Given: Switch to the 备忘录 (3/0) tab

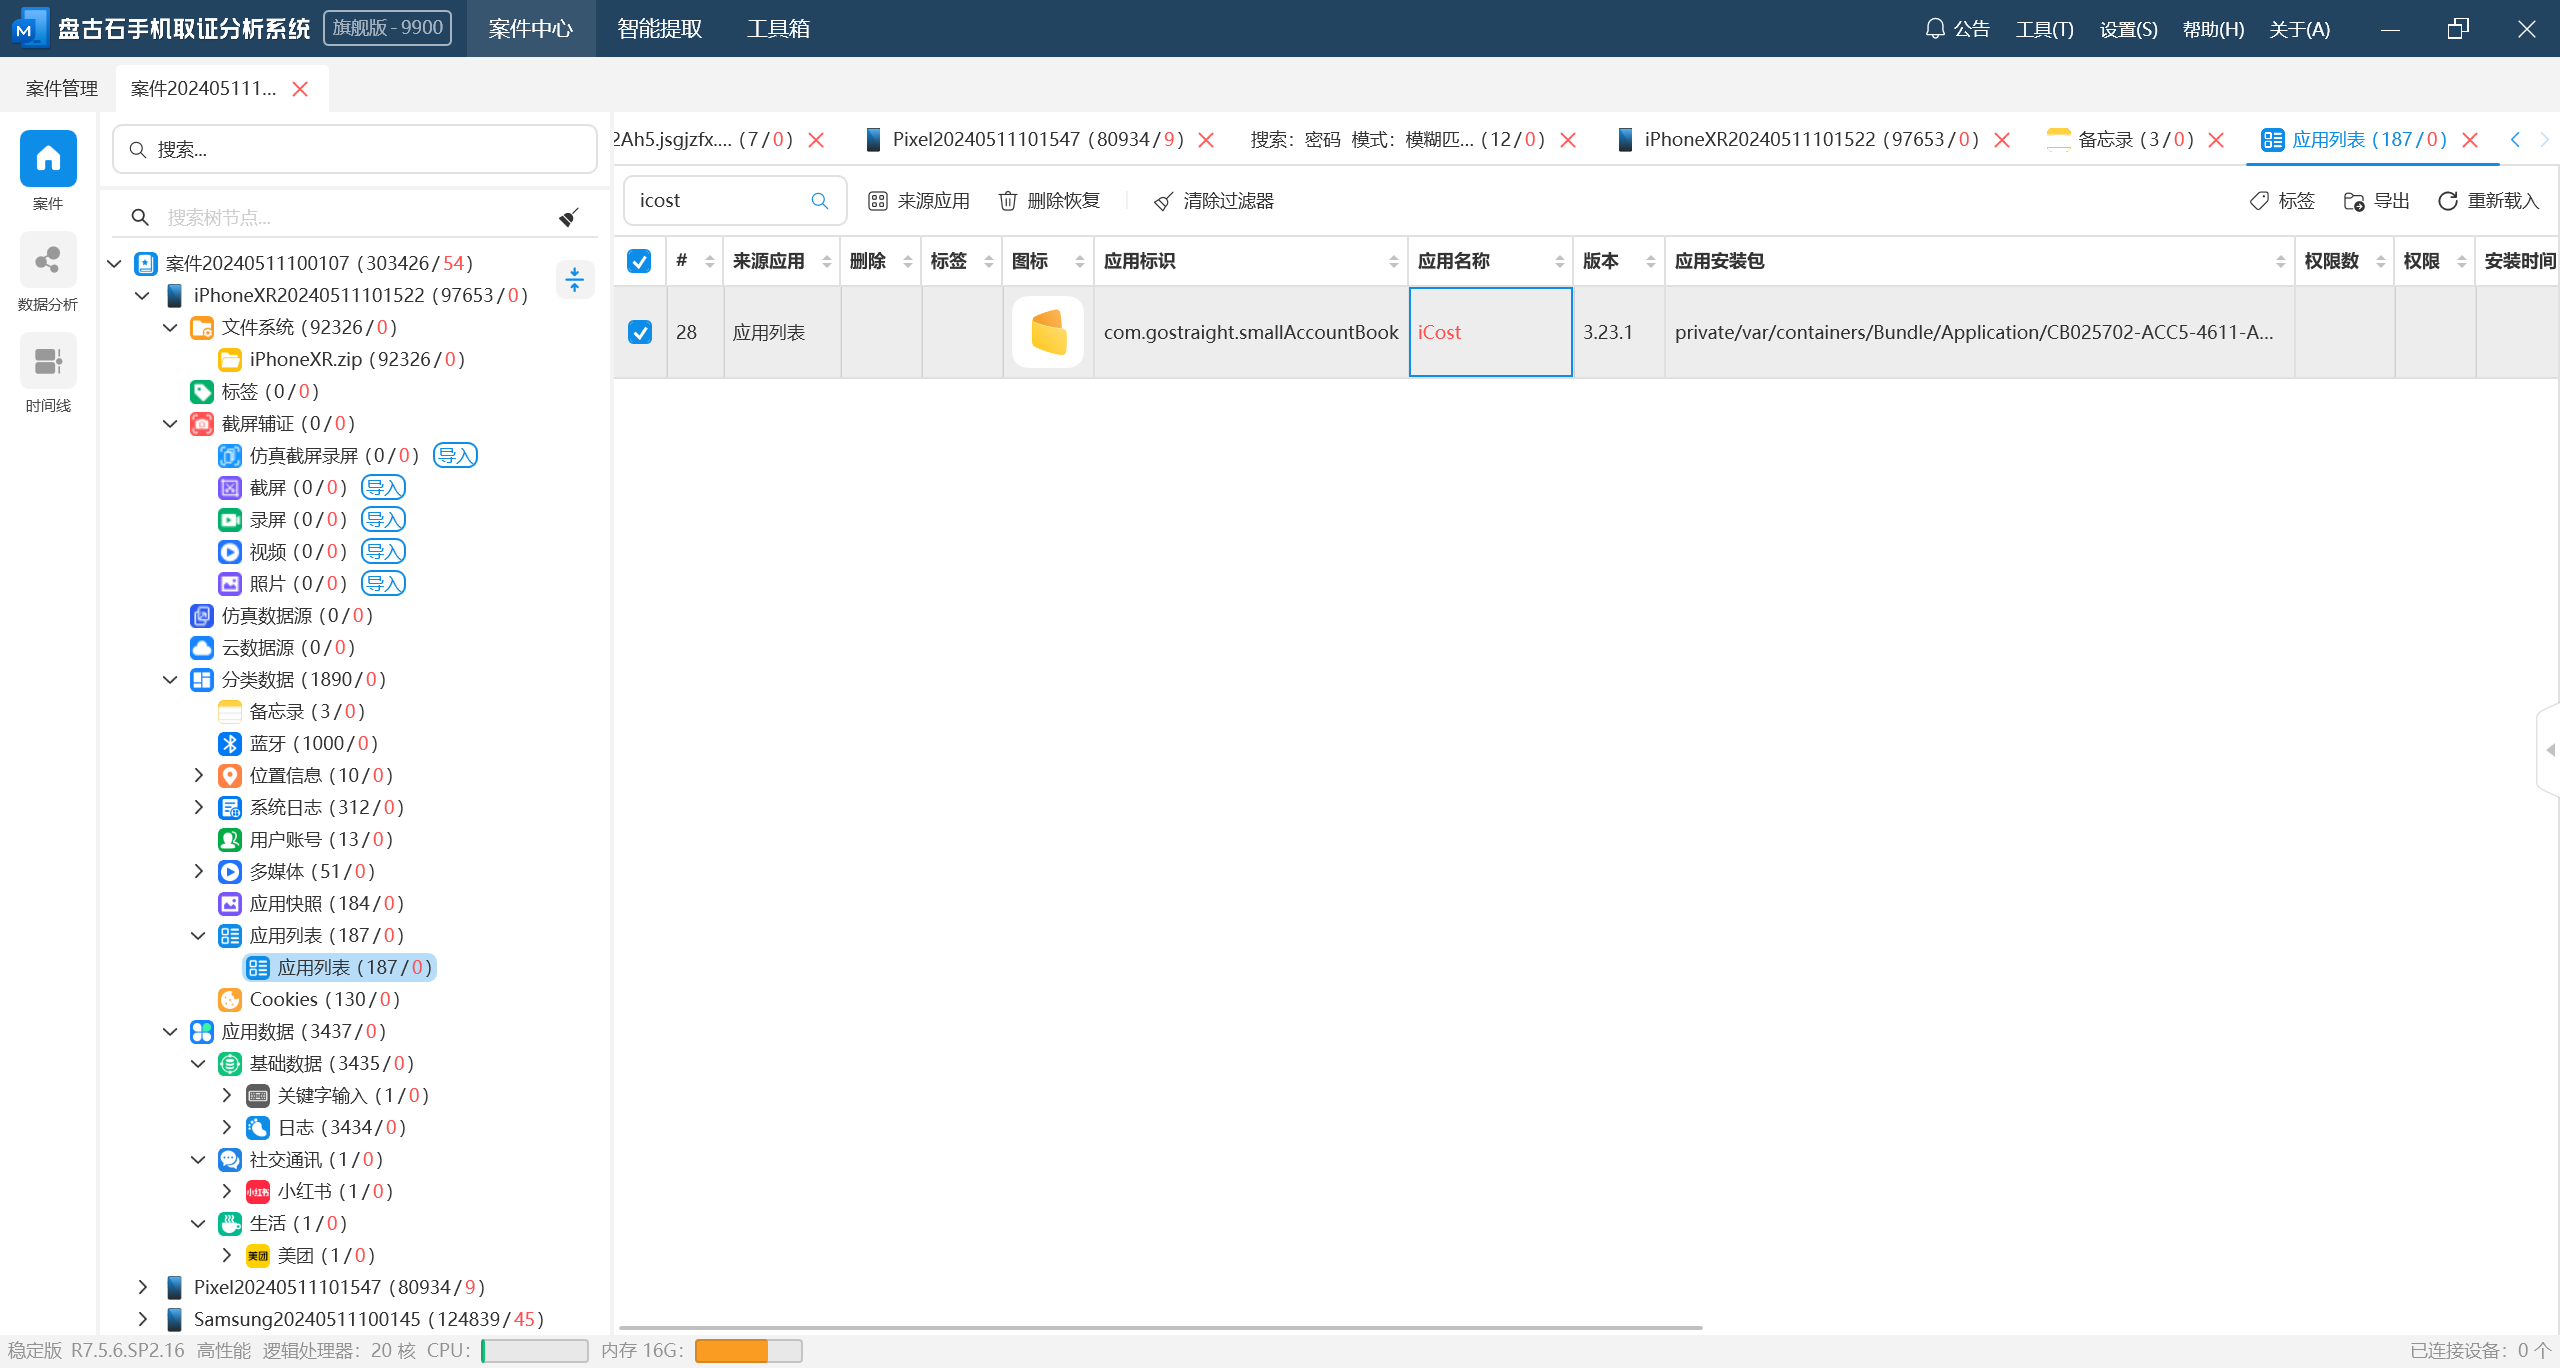Looking at the screenshot, I should pyautogui.click(x=2120, y=140).
